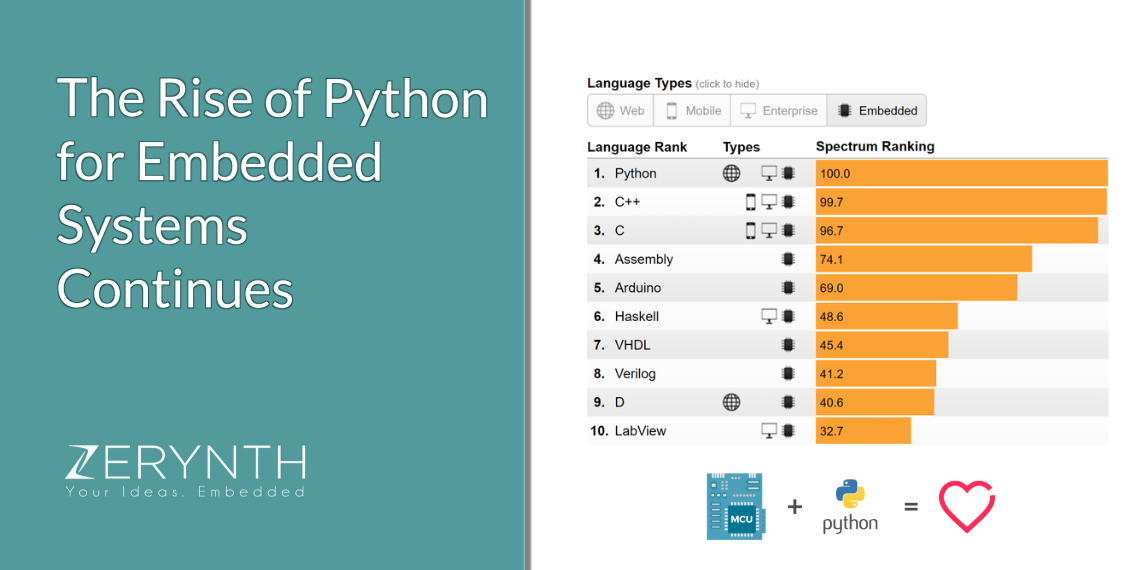Select the '8. Verilog' language name
The image size is (1140, 570).
pos(625,374)
